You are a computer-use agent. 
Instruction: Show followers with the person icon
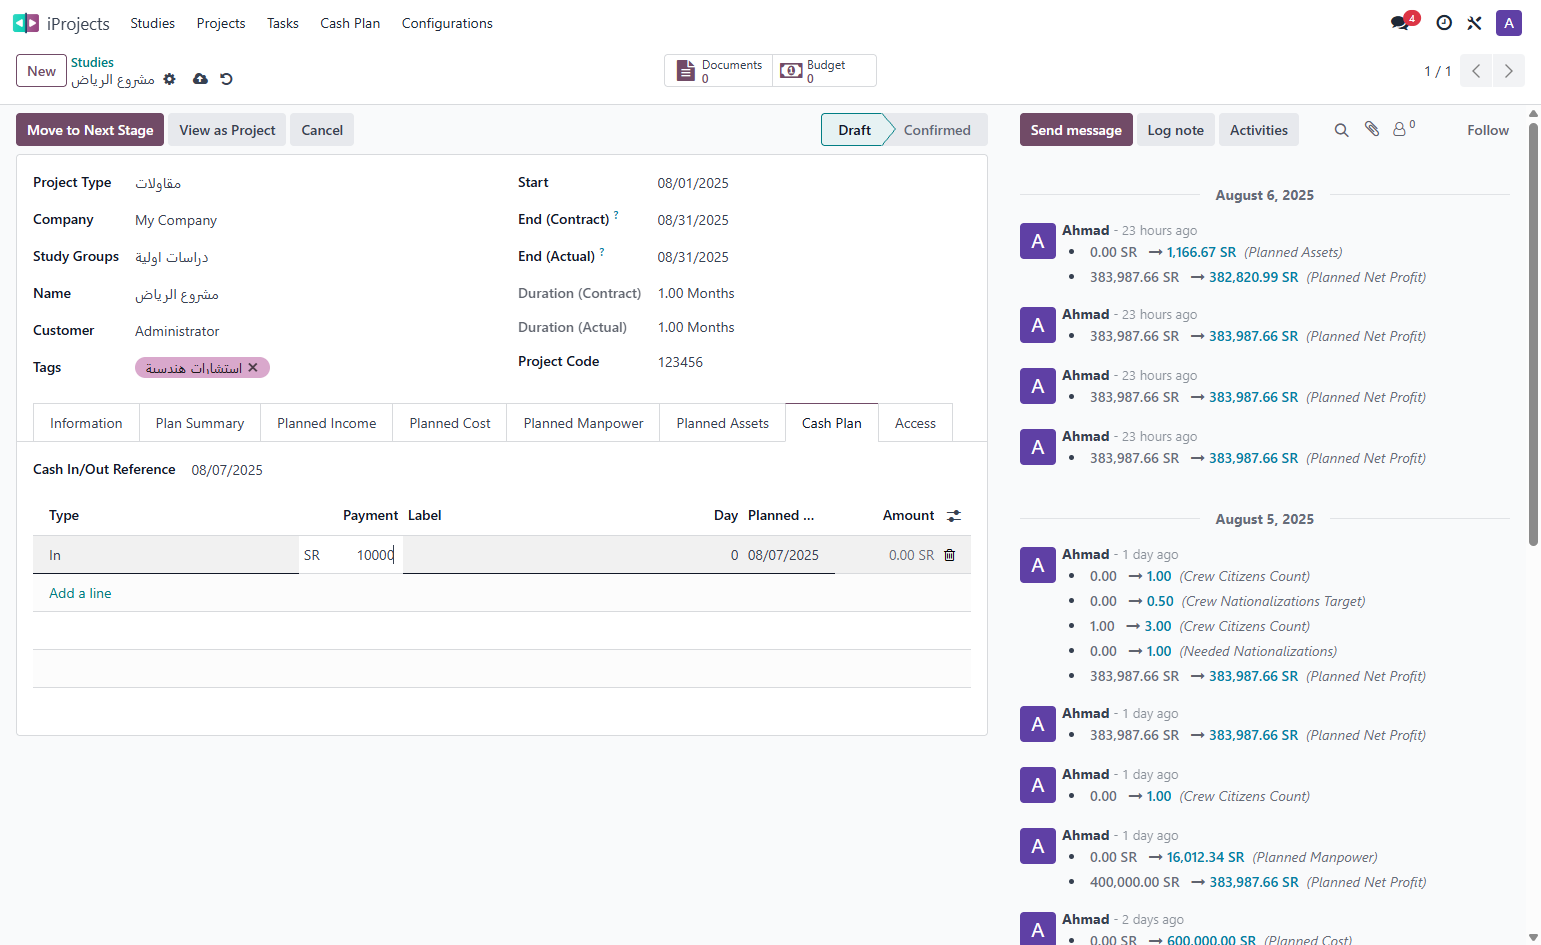1403,129
